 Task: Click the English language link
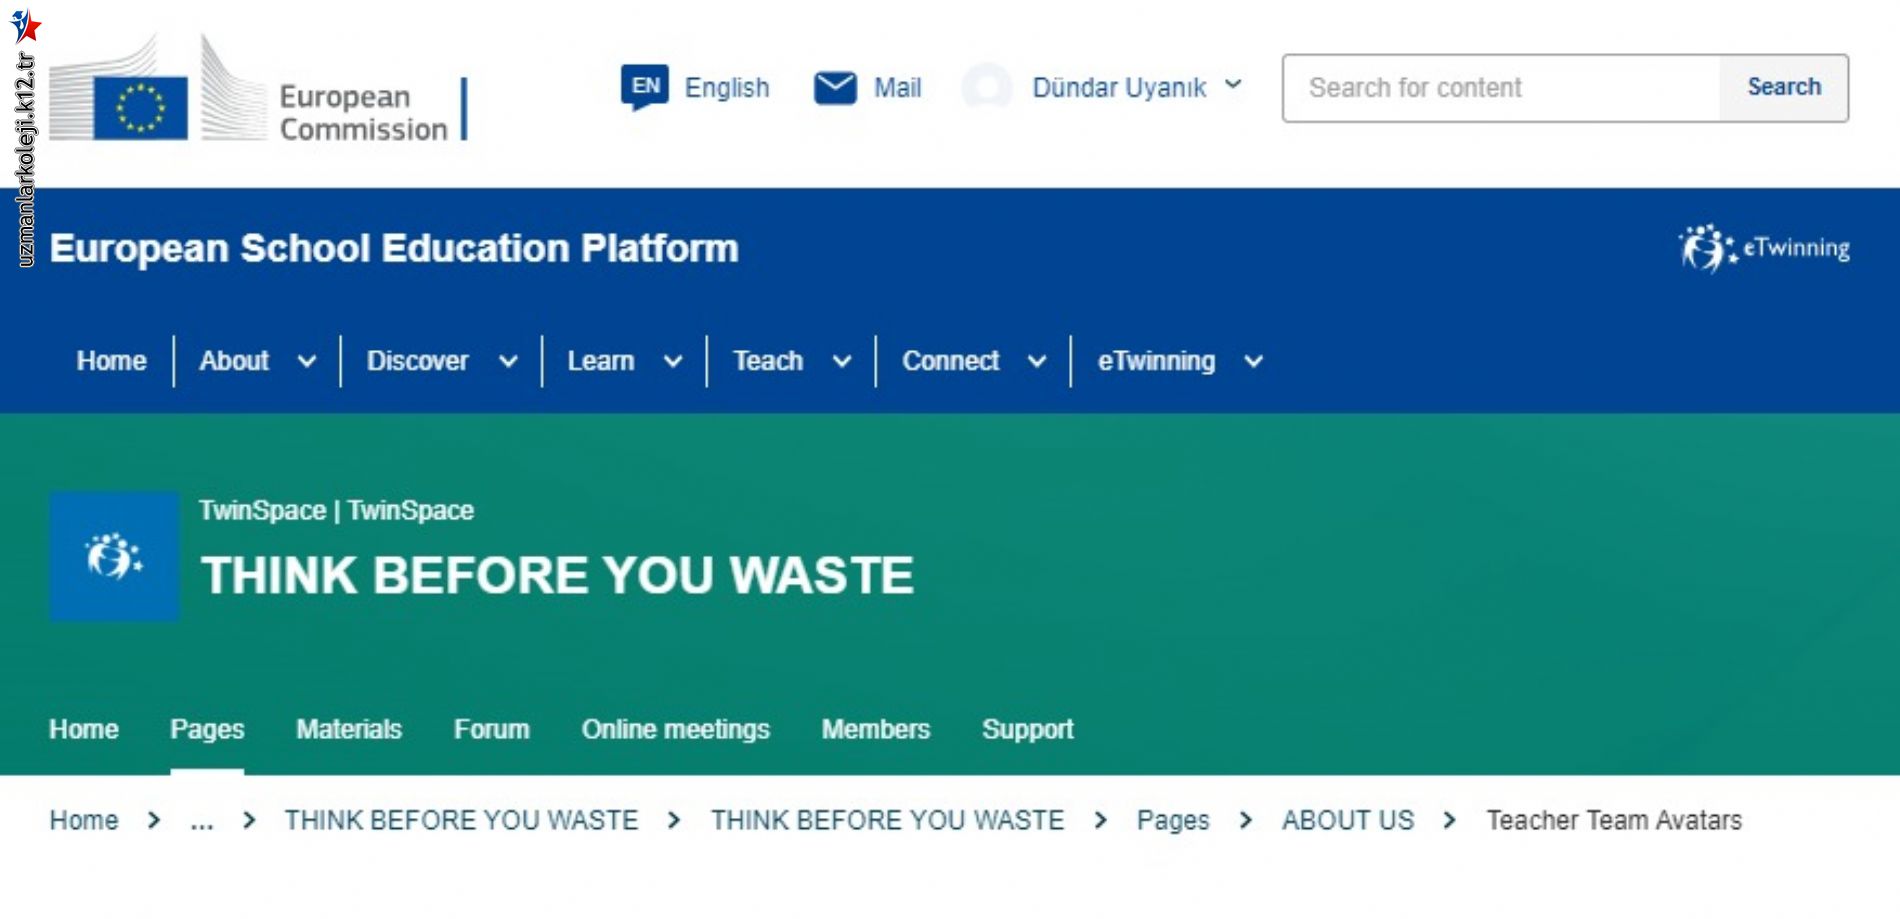coord(727,88)
